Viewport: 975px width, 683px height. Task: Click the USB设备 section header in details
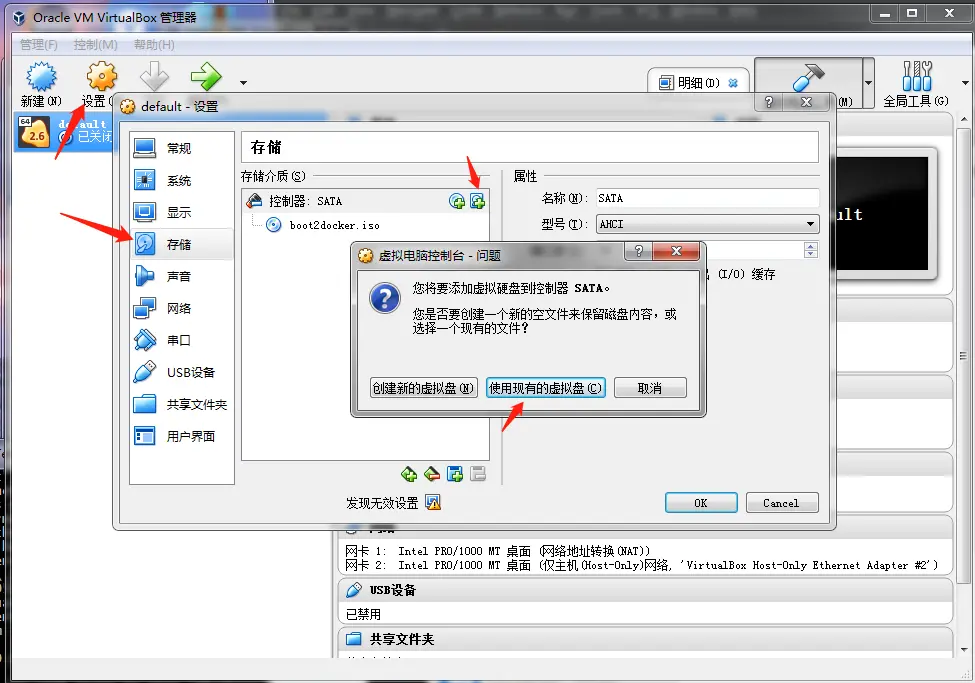(645, 590)
